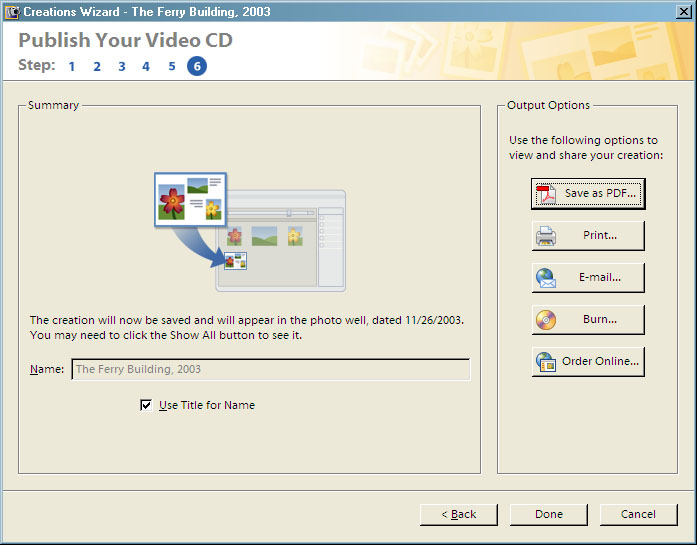Screen dimensions: 697x545
Task: Click the Order Online globe icon
Action: tap(546, 362)
